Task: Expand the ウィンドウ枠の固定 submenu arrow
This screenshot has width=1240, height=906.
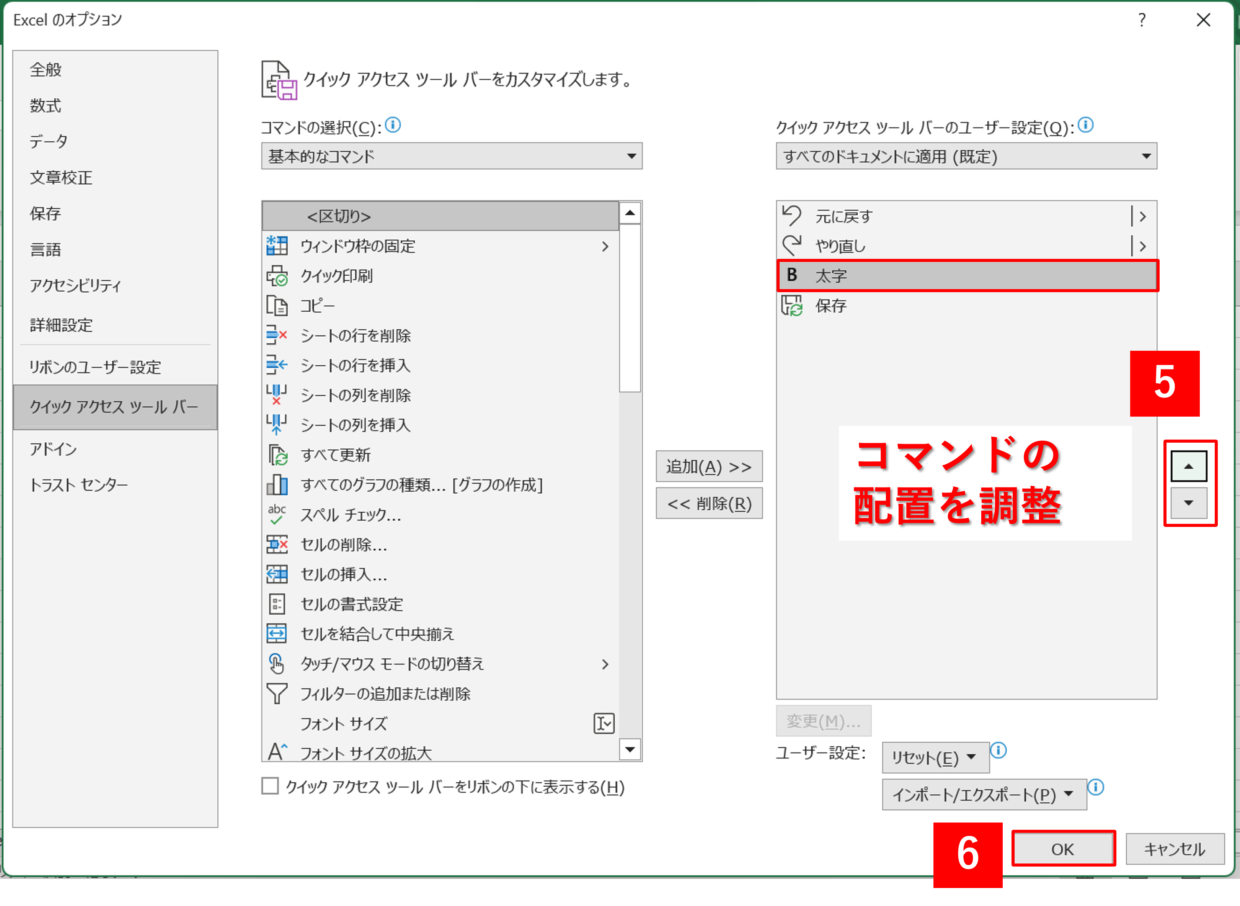Action: [605, 246]
